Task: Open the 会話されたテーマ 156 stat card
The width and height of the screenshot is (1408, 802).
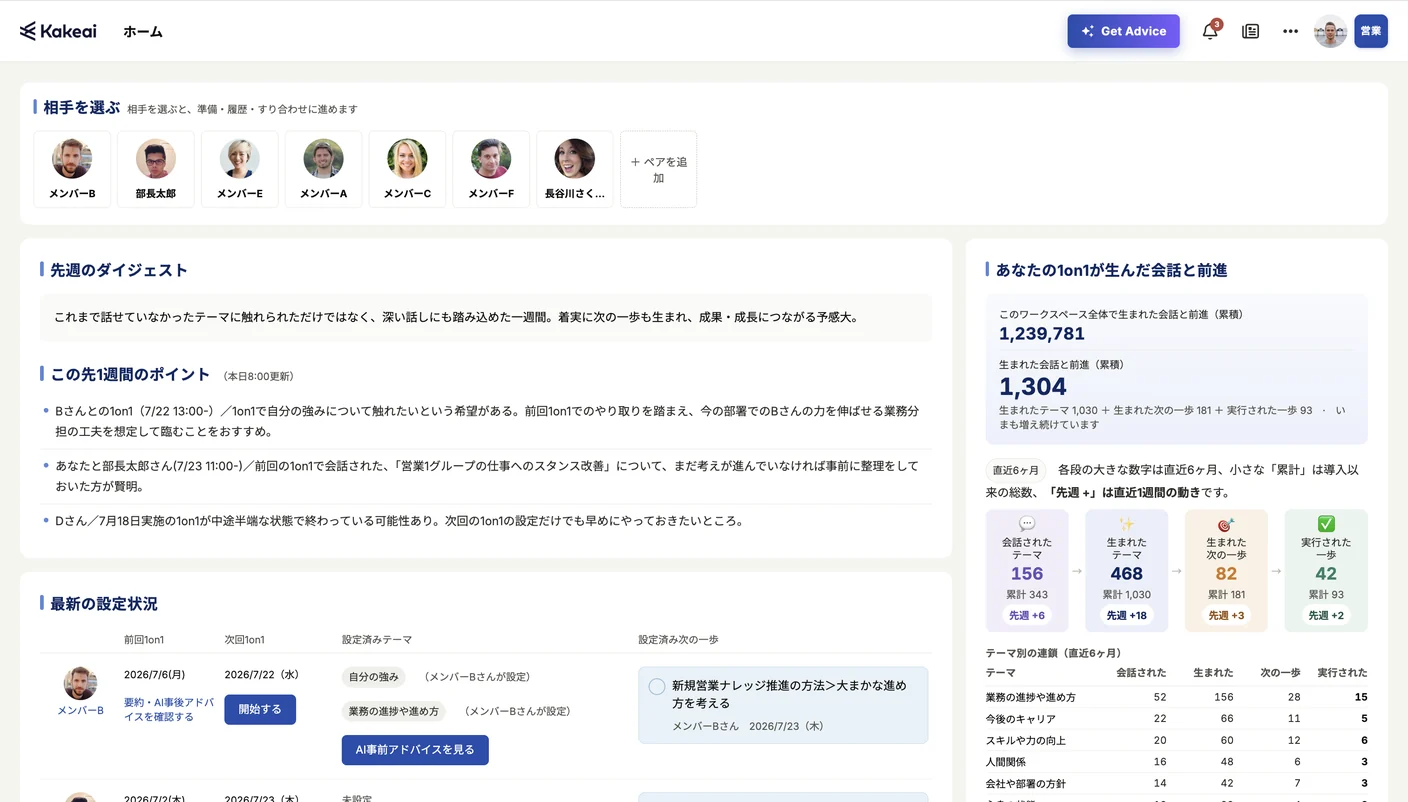Action: click(1027, 571)
